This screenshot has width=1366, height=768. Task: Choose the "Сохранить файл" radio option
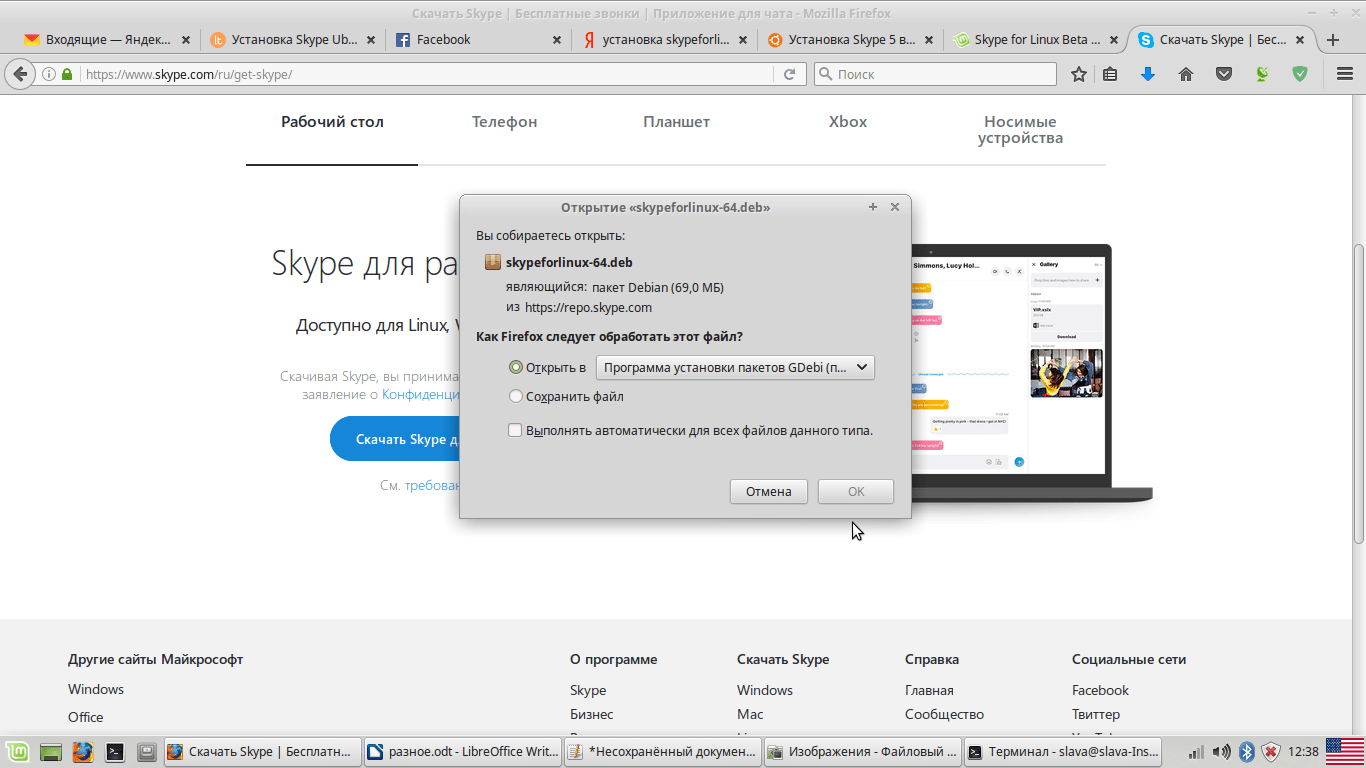[x=516, y=397]
